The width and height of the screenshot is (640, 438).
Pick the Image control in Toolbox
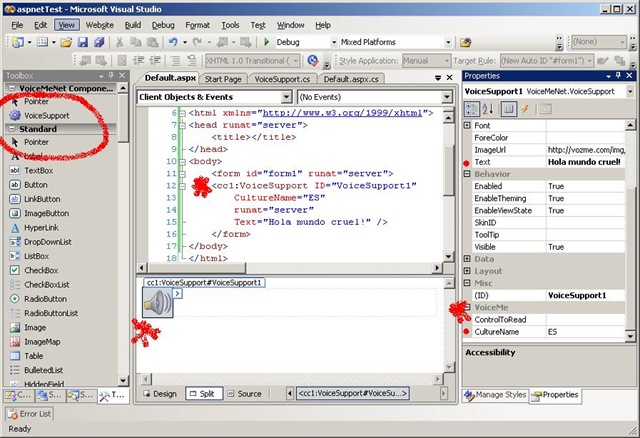[35, 328]
